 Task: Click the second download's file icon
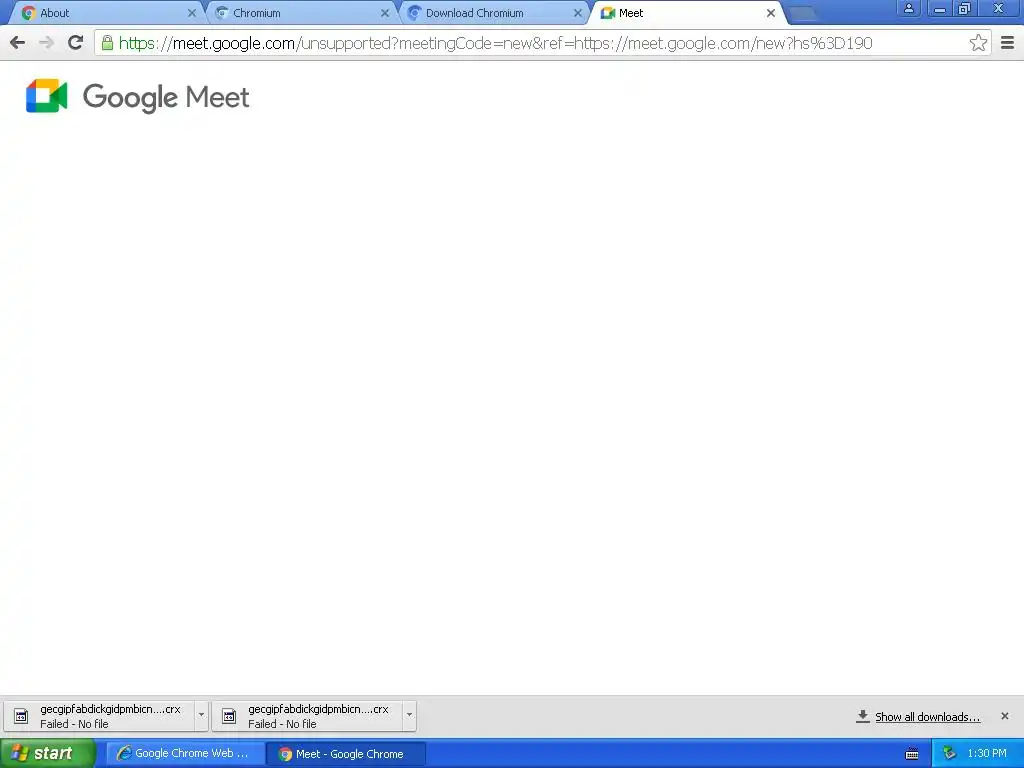229,716
